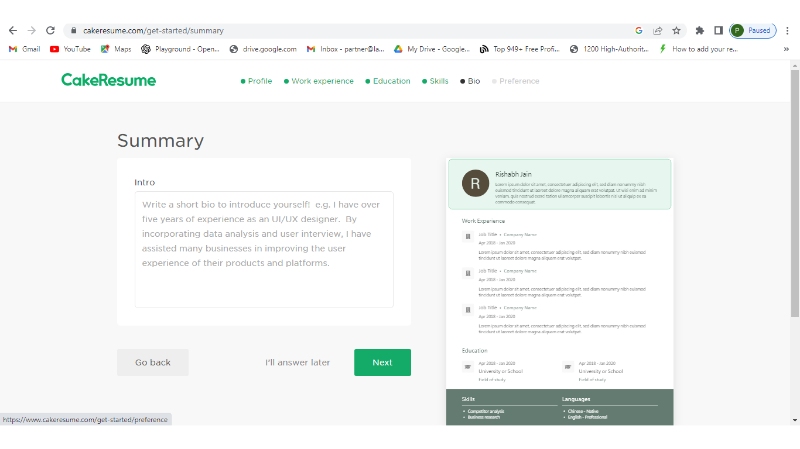Click the CakeResume logo
800x449 pixels.
(108, 80)
